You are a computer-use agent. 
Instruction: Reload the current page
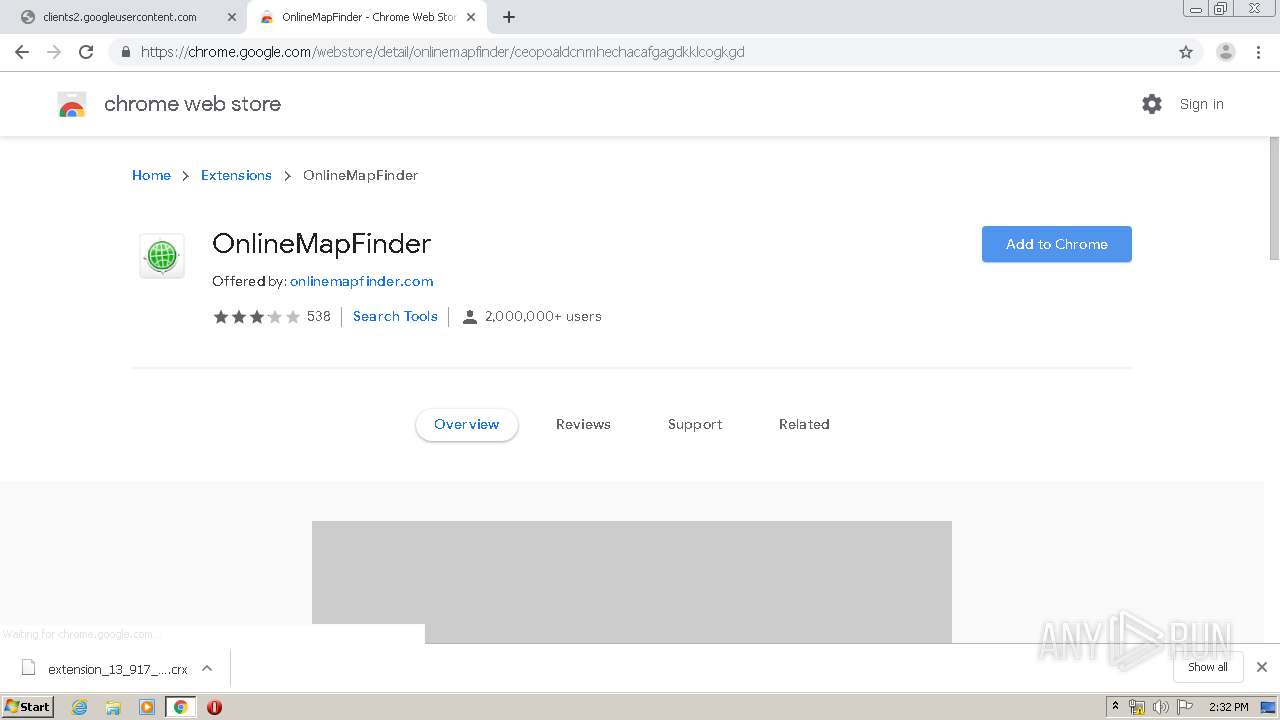pos(86,52)
